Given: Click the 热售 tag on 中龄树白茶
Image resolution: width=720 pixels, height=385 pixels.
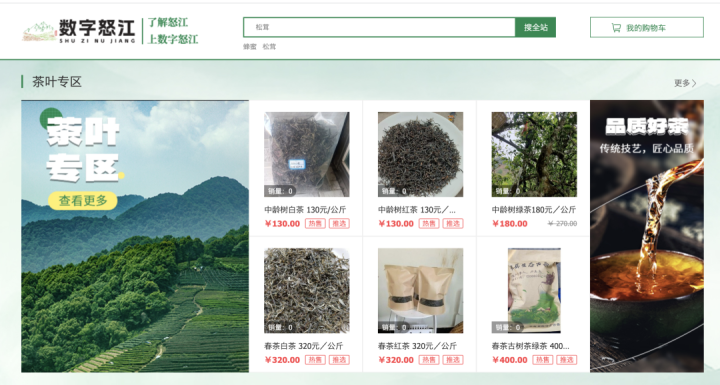Looking at the screenshot, I should pos(315,224).
